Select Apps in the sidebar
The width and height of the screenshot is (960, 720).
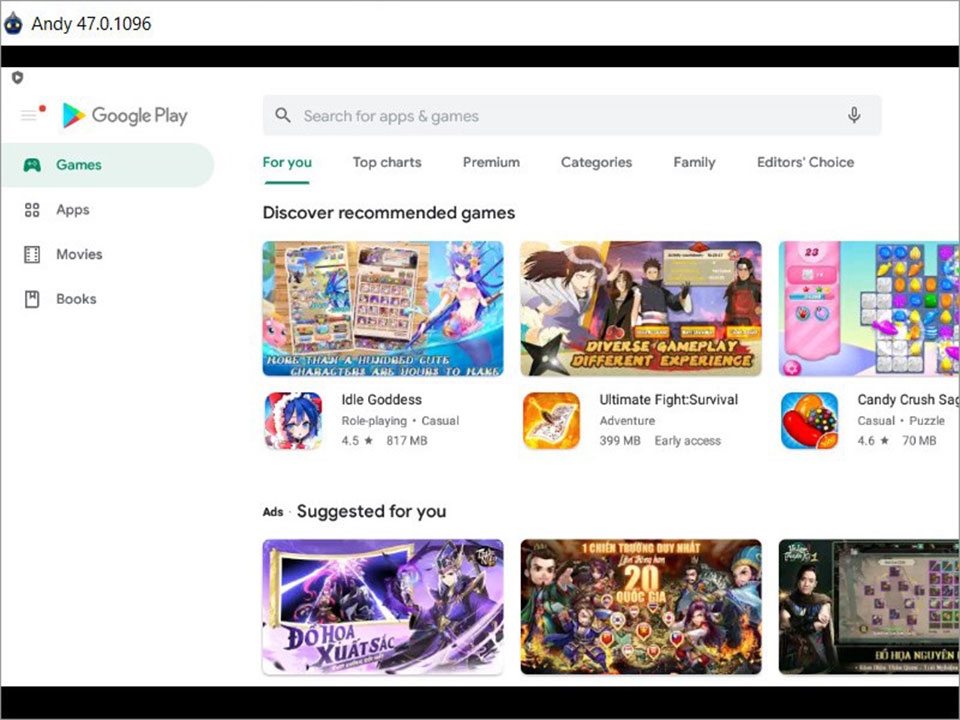pos(107,210)
